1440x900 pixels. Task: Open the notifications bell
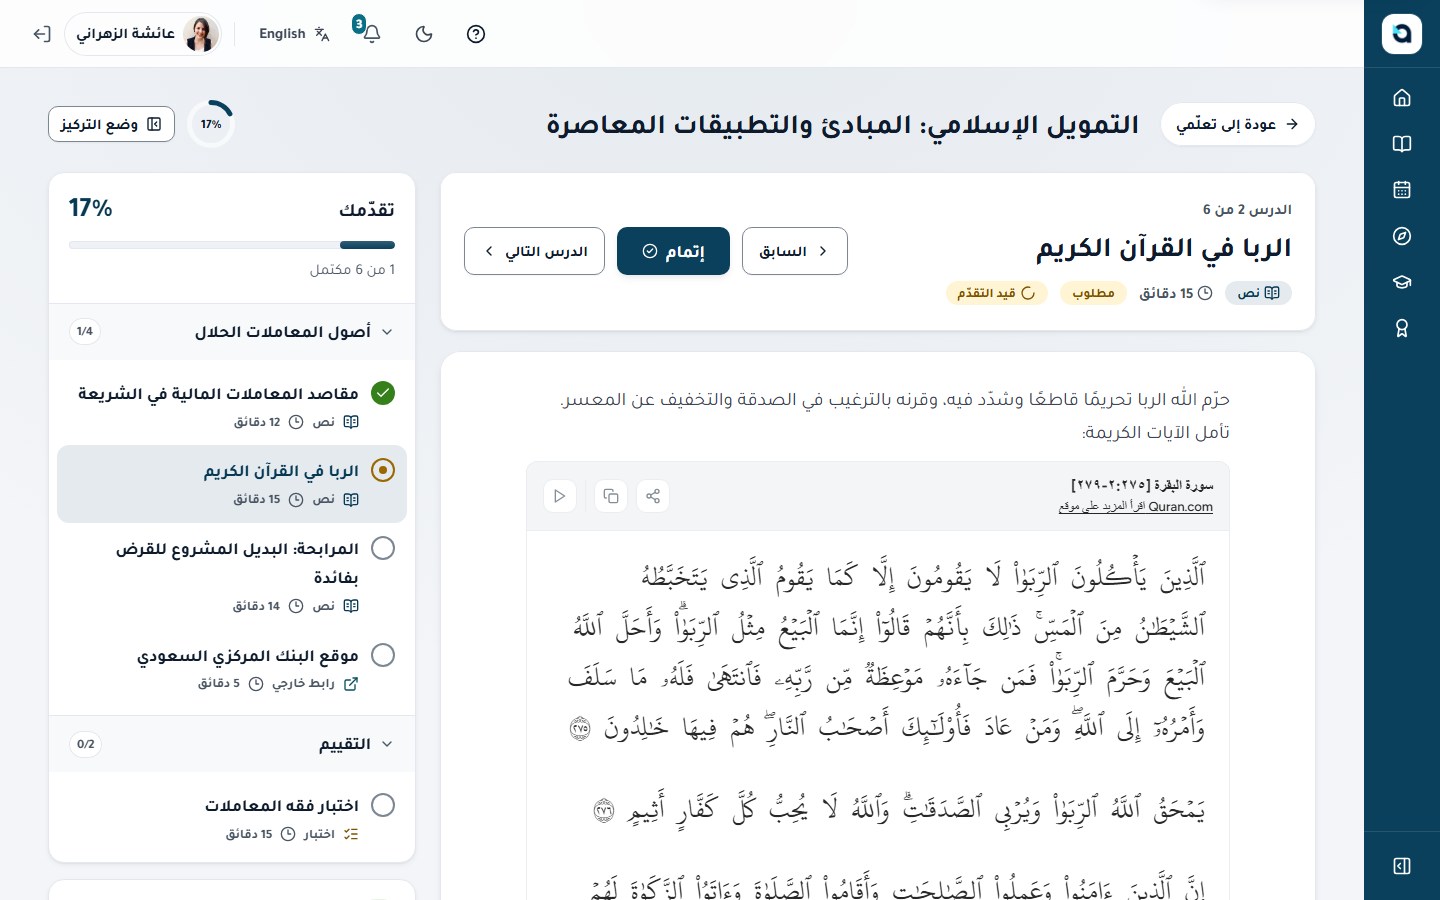371,34
